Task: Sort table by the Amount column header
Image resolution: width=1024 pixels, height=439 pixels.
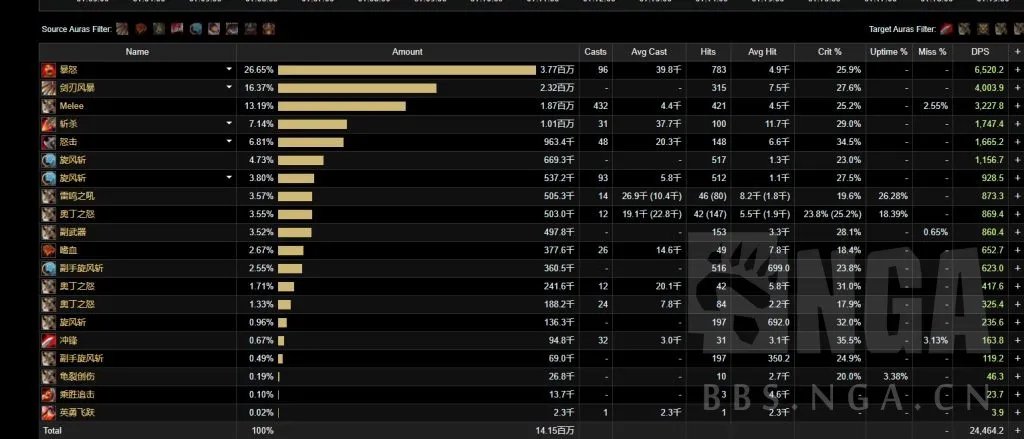Action: (407, 51)
